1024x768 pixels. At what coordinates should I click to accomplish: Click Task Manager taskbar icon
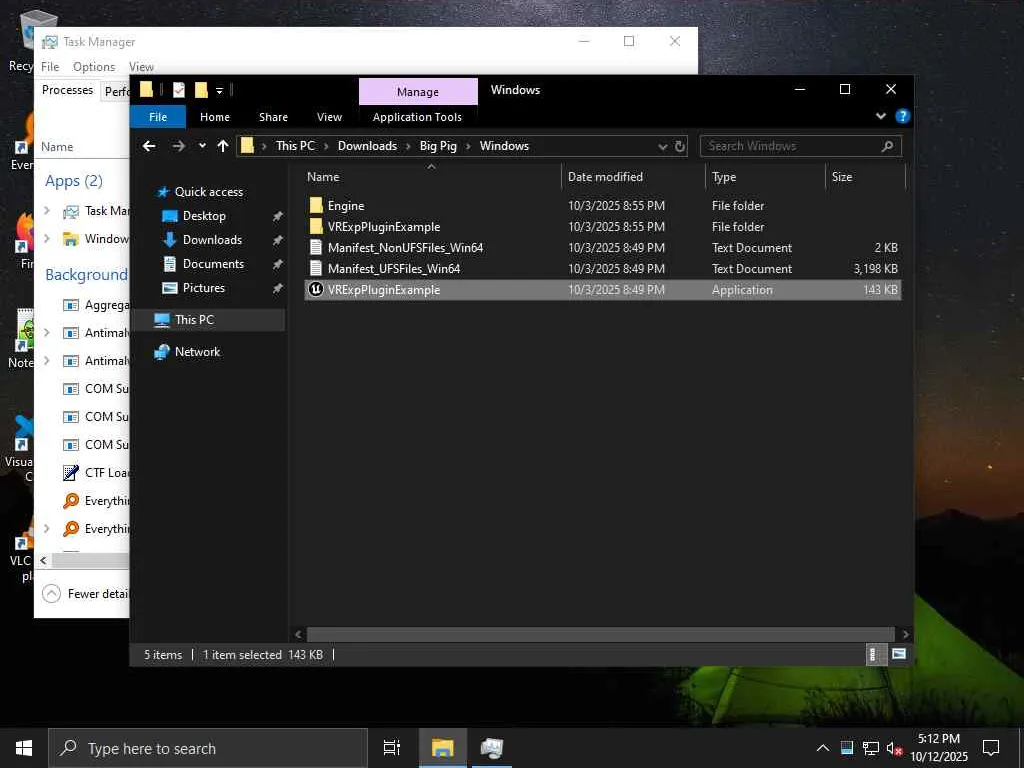point(491,748)
